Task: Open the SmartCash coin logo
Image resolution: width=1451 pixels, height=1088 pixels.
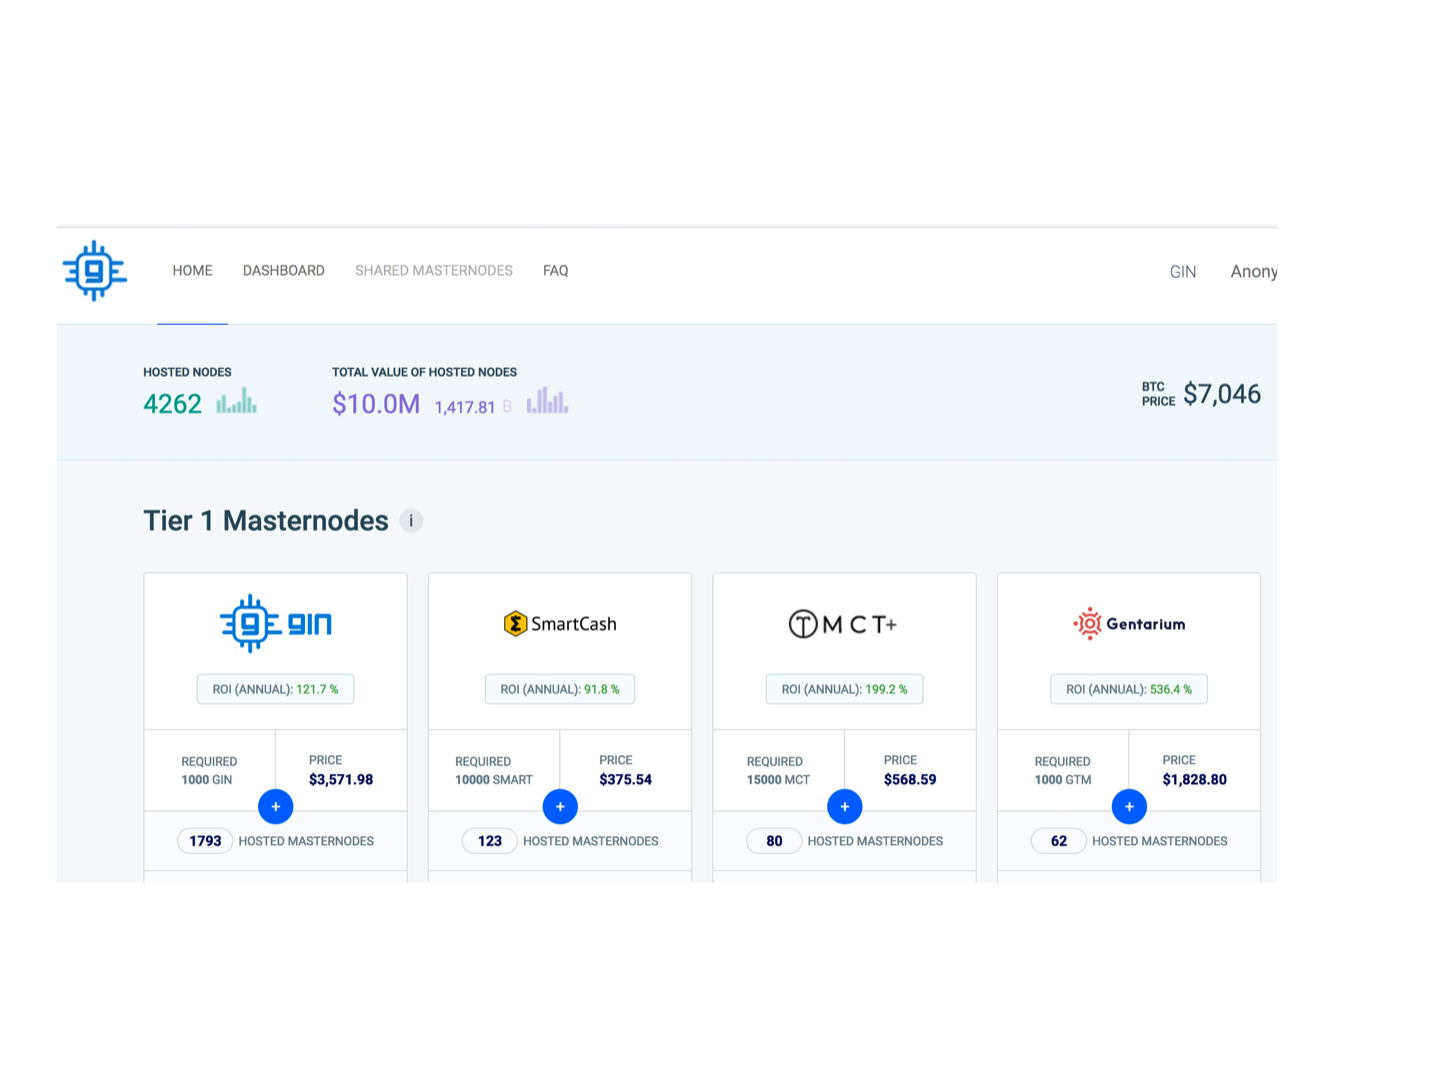Action: coord(560,624)
